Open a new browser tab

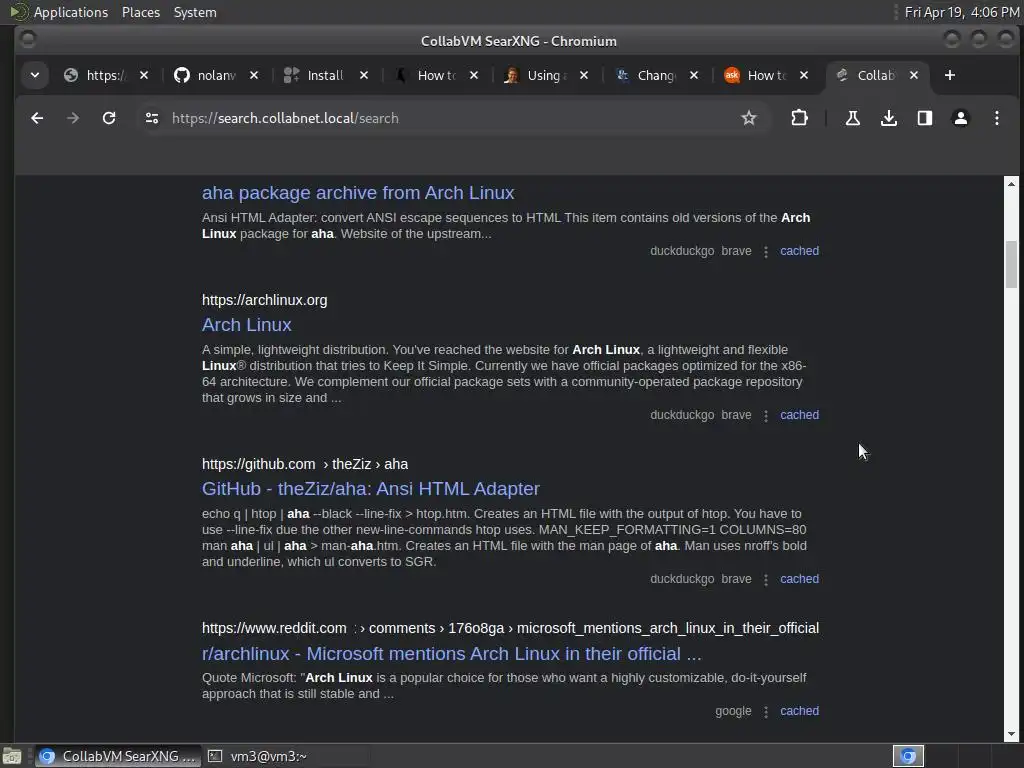(950, 76)
